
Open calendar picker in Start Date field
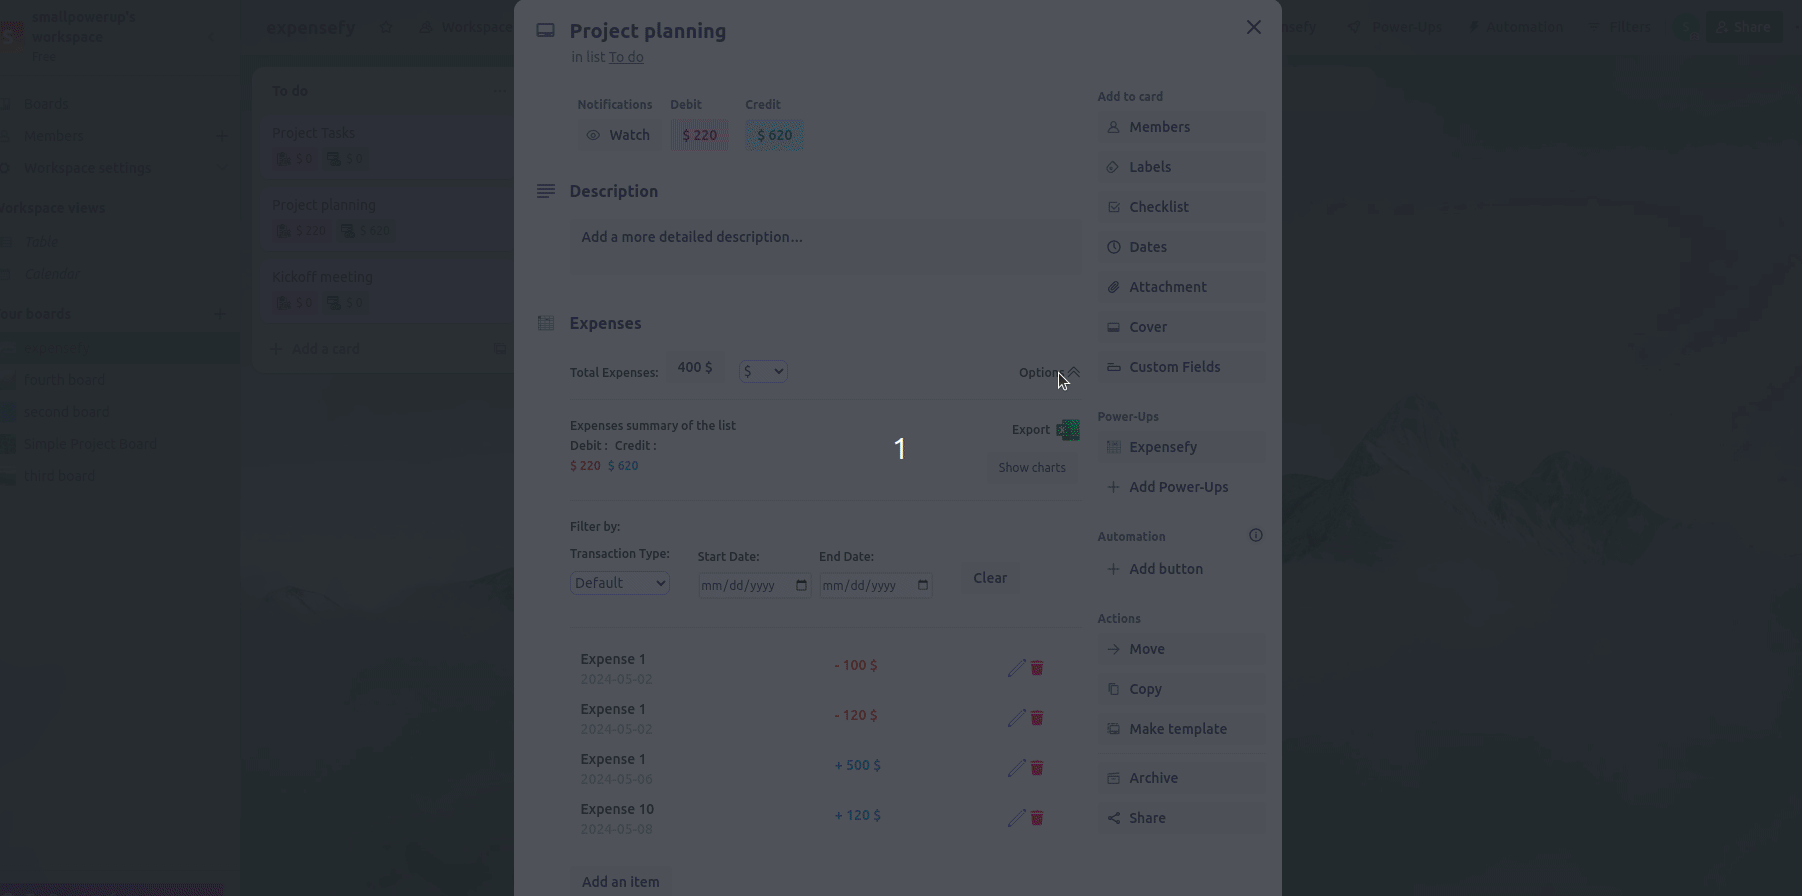(x=801, y=585)
